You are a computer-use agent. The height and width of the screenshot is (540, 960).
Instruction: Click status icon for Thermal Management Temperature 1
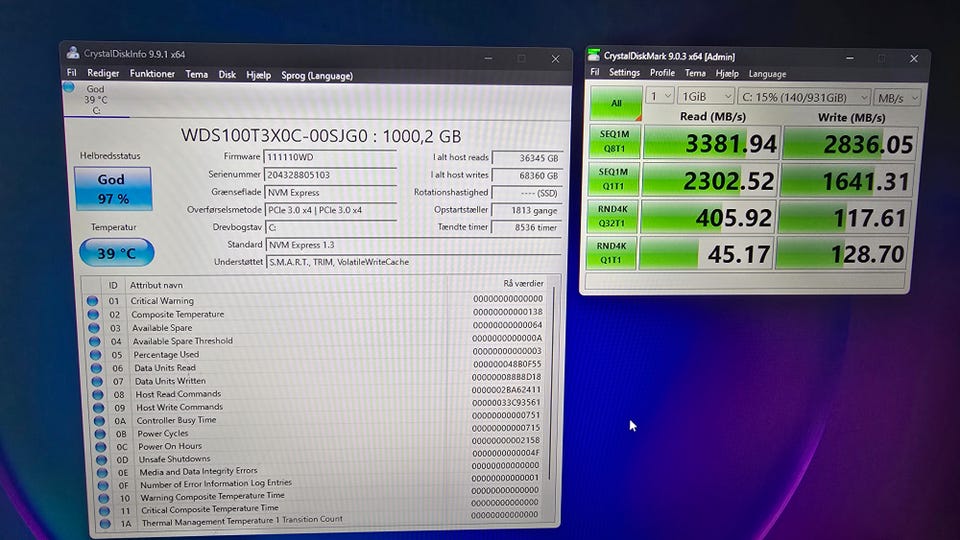[105, 523]
